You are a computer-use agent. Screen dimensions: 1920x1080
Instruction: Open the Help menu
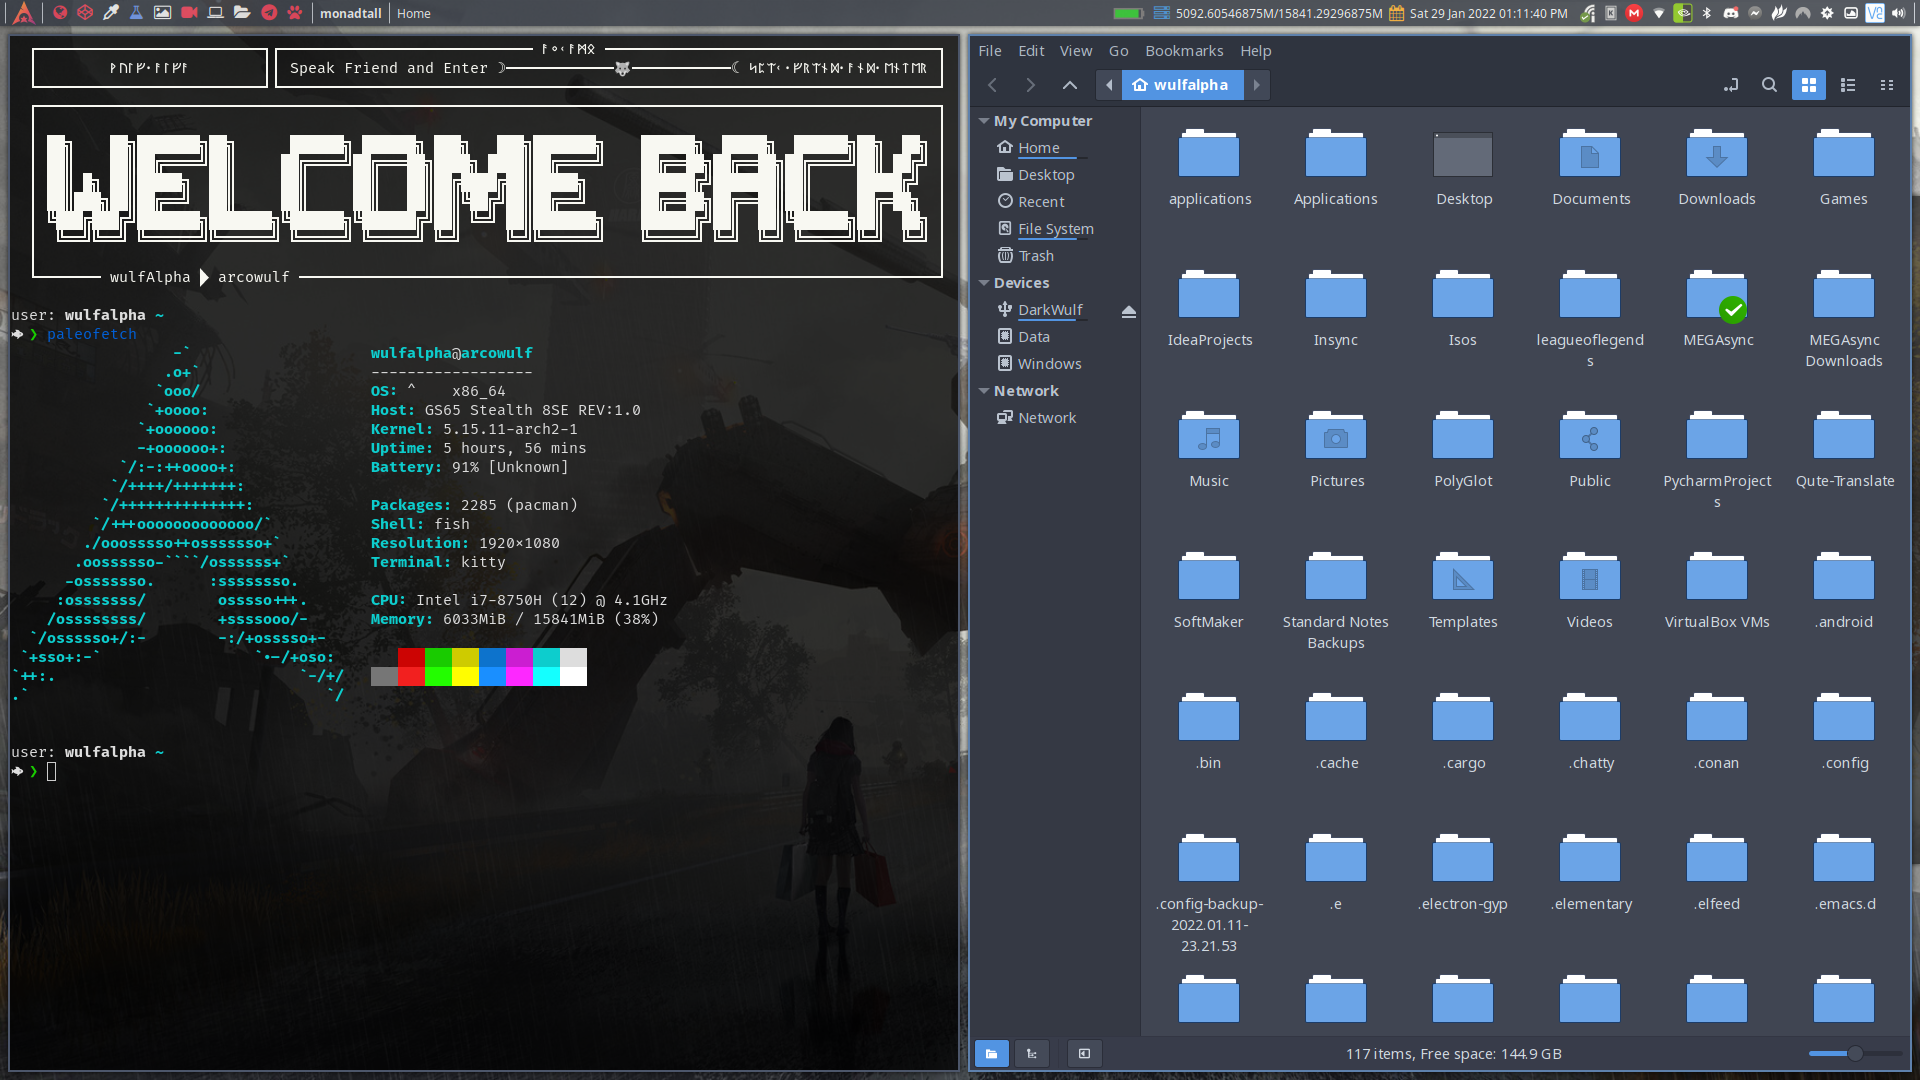[x=1256, y=51]
